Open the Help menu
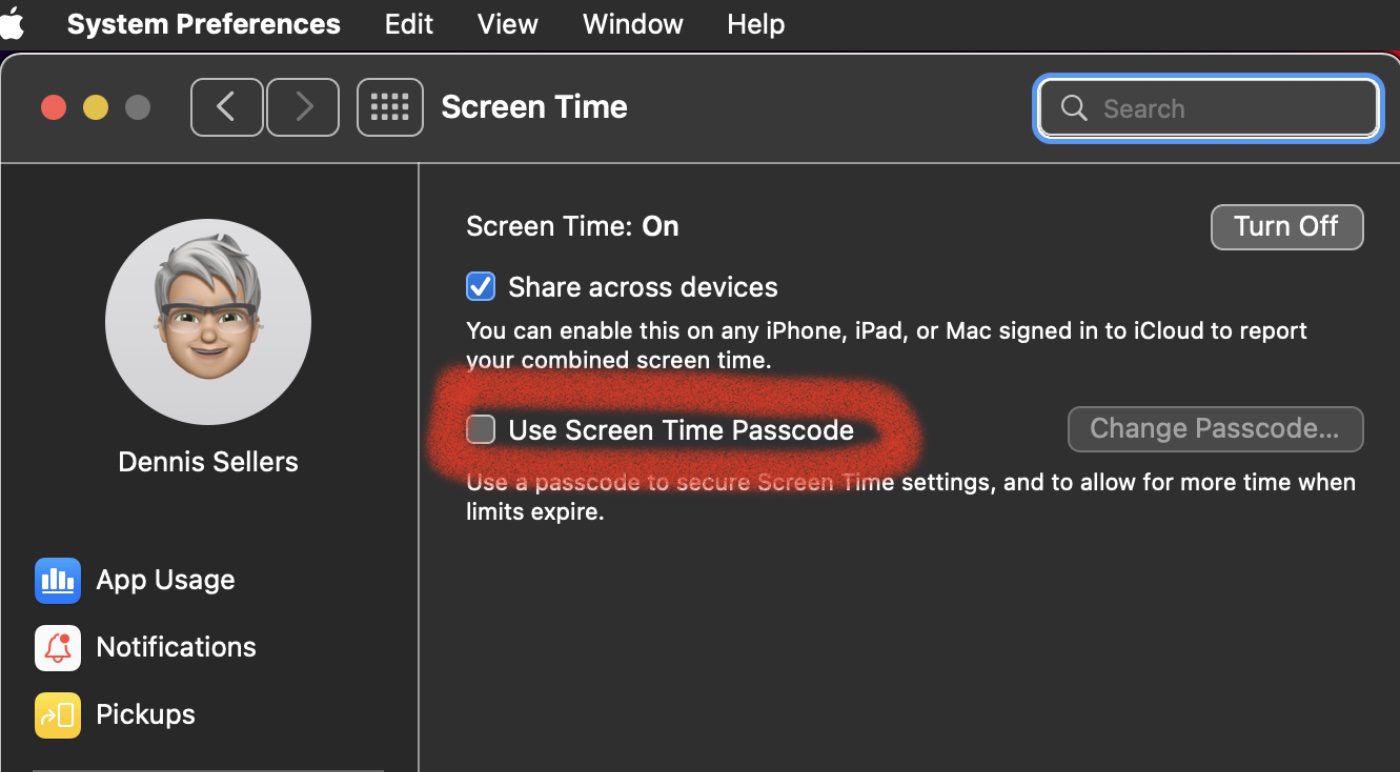The image size is (1400, 772). [756, 24]
